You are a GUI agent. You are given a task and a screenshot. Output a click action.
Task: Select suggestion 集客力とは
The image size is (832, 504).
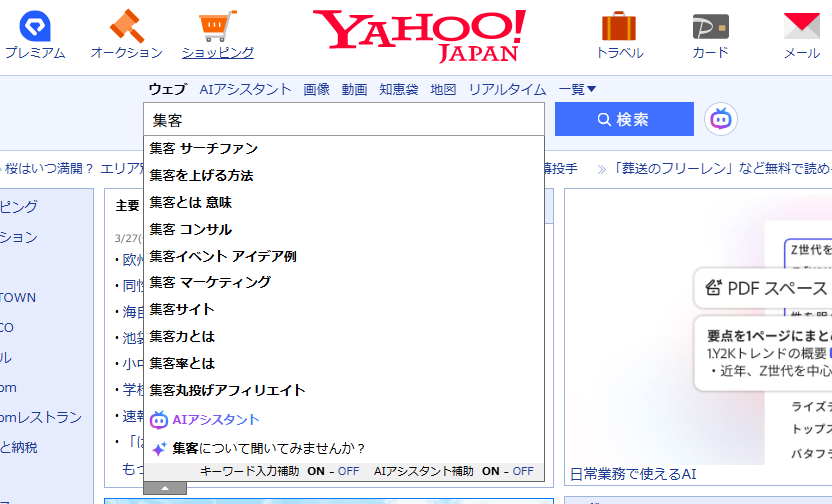pos(344,336)
